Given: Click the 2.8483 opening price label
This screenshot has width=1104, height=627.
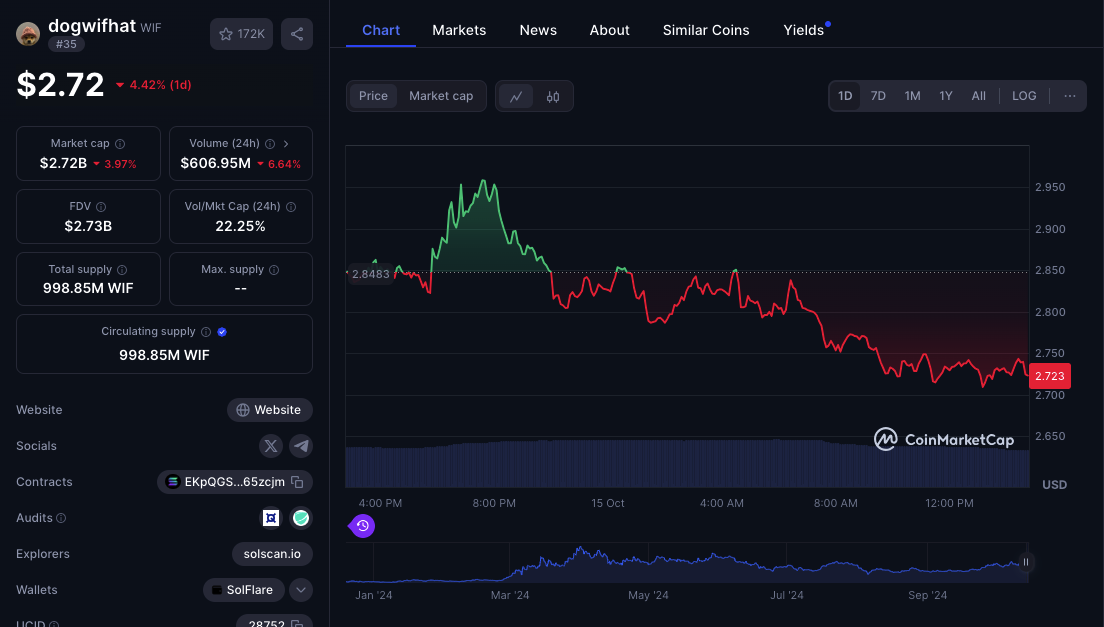Looking at the screenshot, I should click(x=370, y=274).
